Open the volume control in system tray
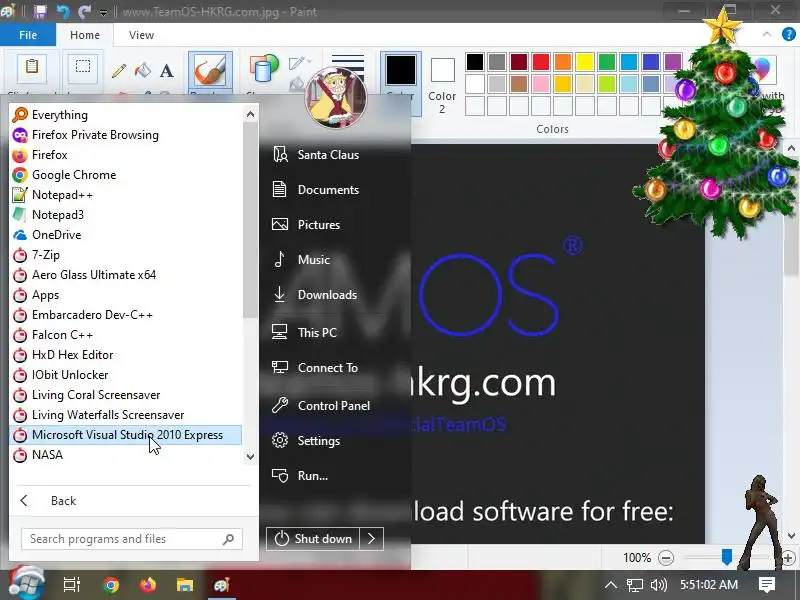The height and width of the screenshot is (600, 800). point(659,585)
